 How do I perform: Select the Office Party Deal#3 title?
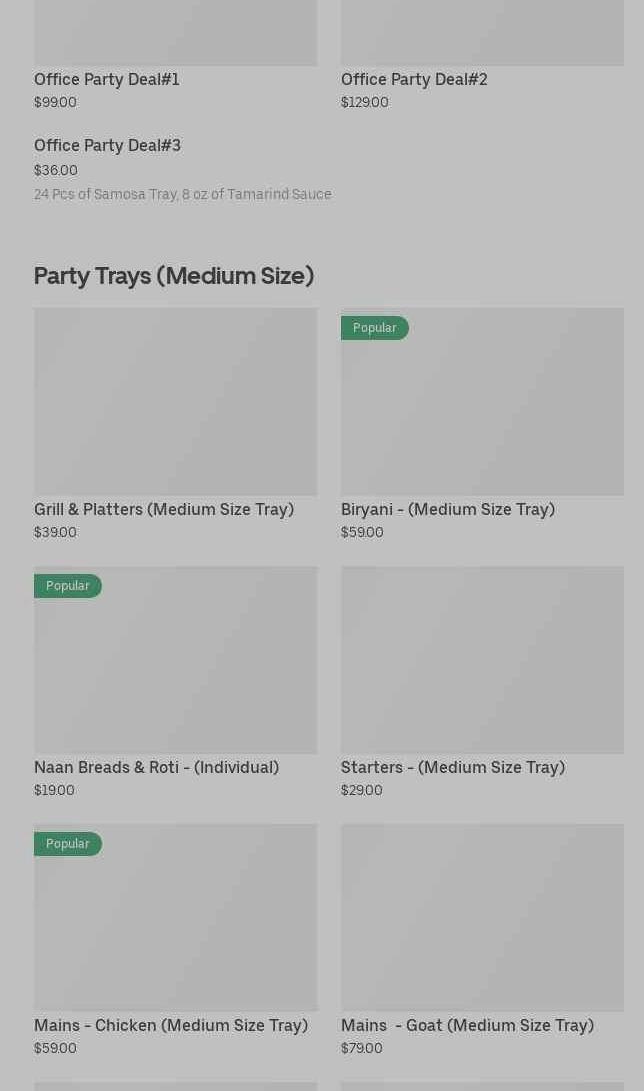pyautogui.click(x=107, y=145)
